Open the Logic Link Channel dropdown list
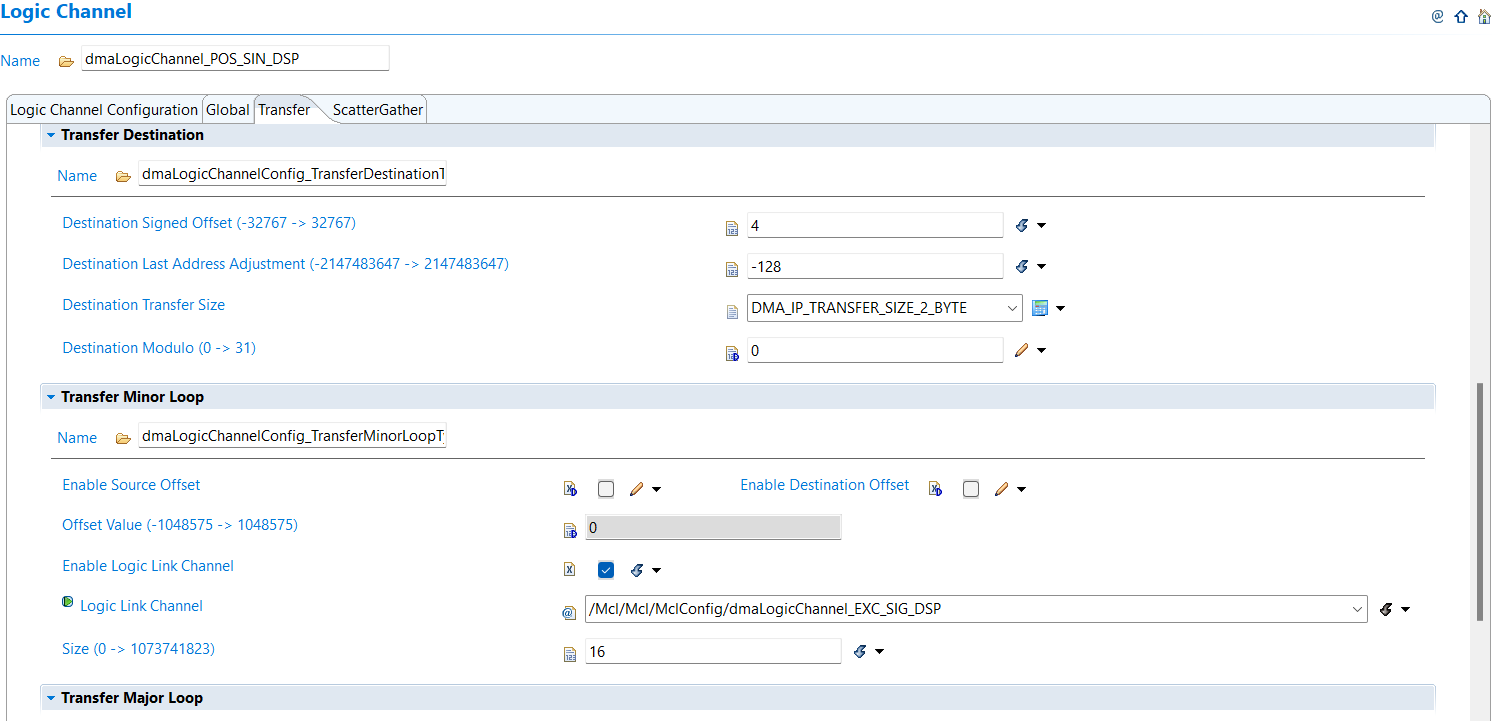The image size is (1499, 721). [1357, 608]
